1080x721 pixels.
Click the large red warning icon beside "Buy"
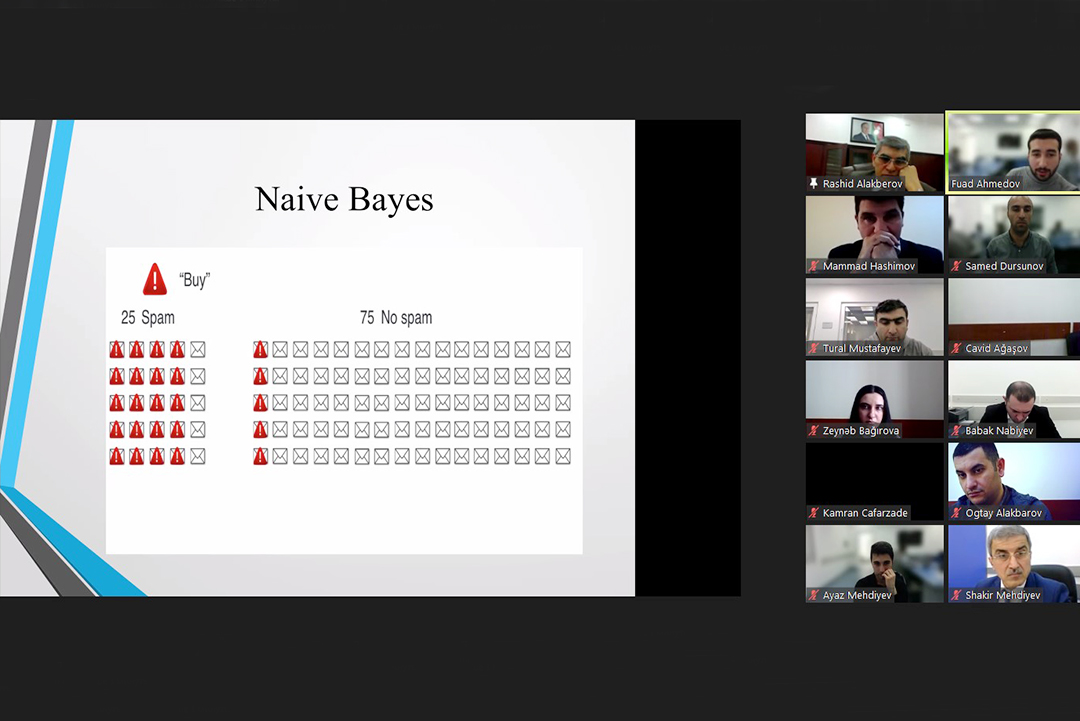coord(155,279)
